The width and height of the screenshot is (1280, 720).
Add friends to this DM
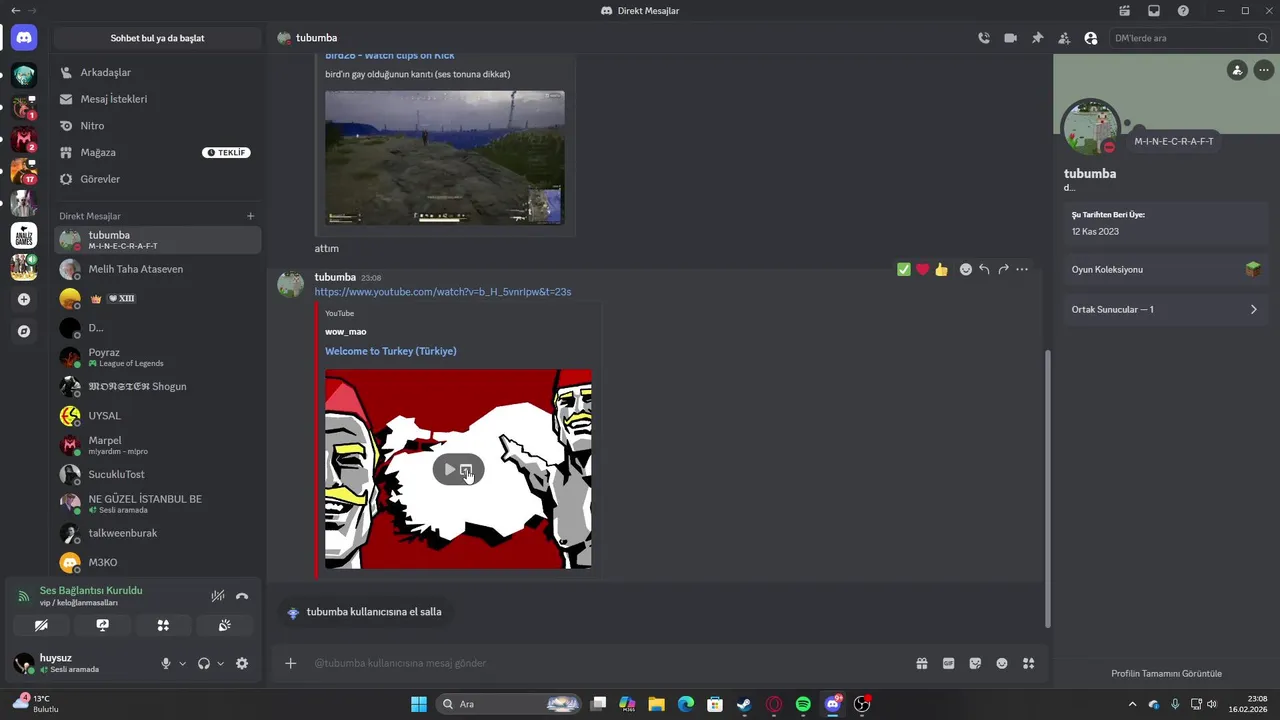coord(1064,38)
